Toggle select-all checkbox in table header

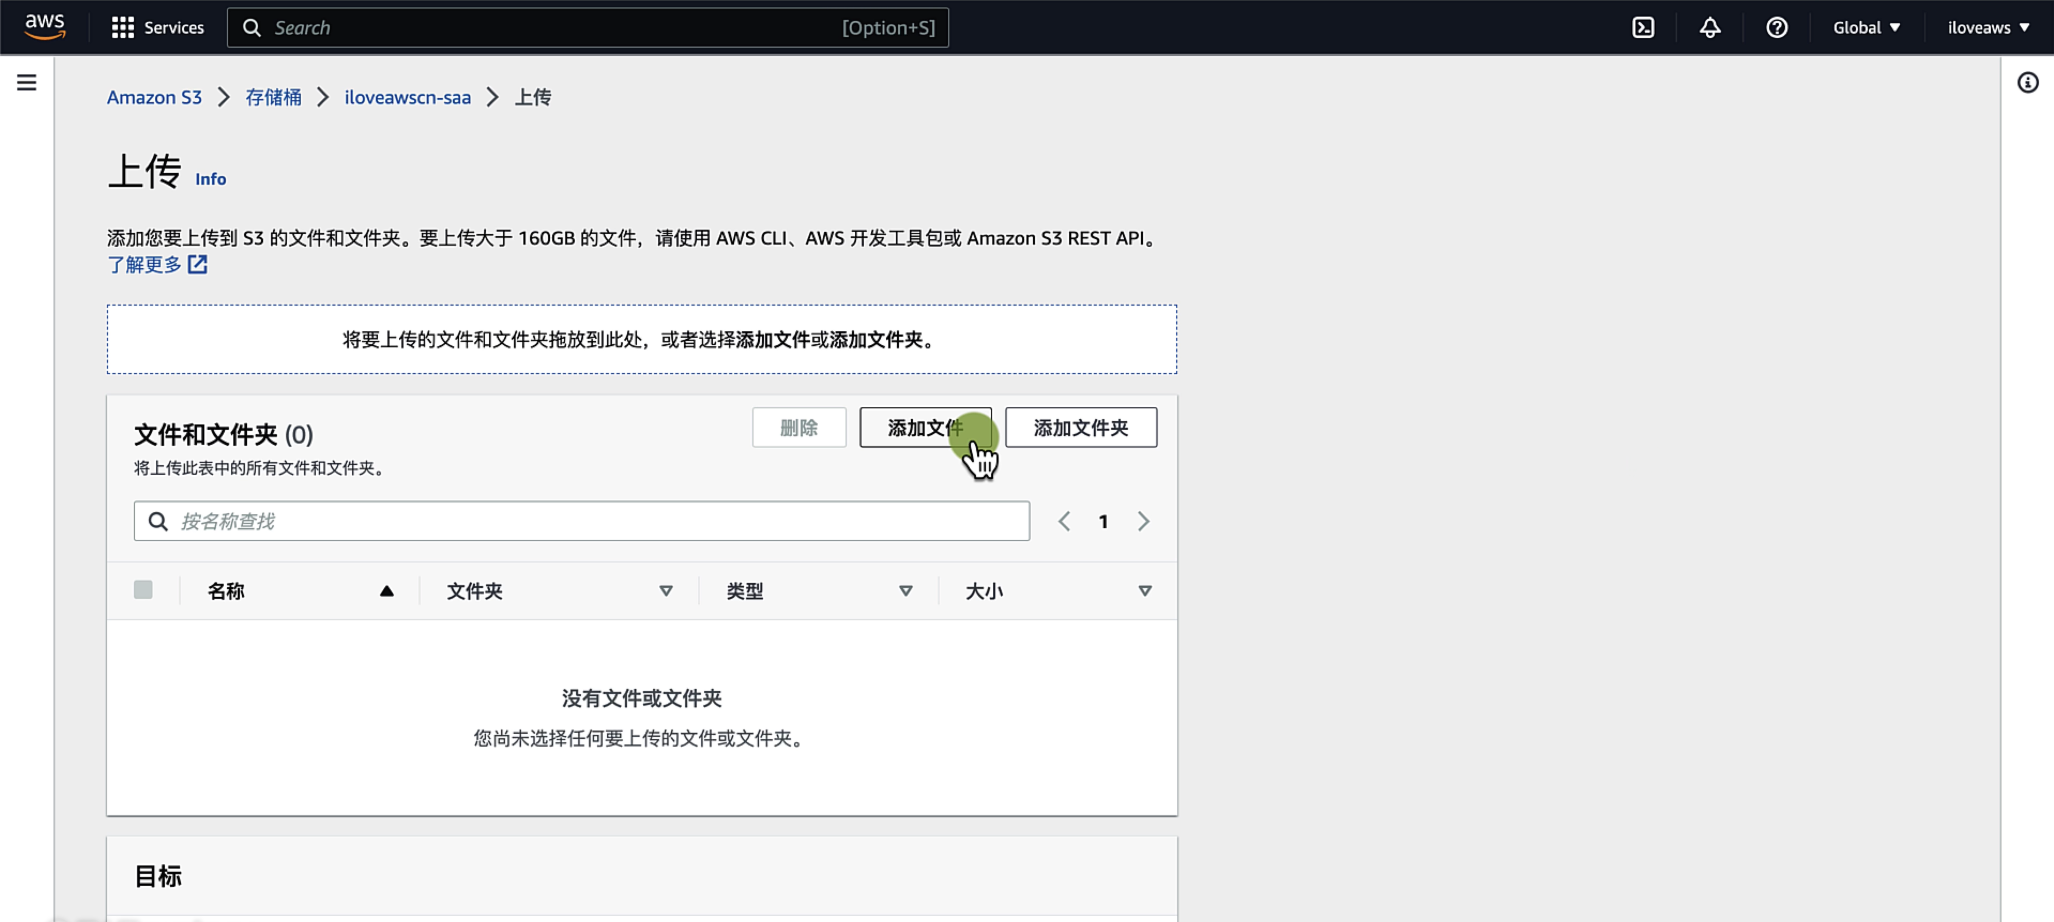pyautogui.click(x=143, y=590)
